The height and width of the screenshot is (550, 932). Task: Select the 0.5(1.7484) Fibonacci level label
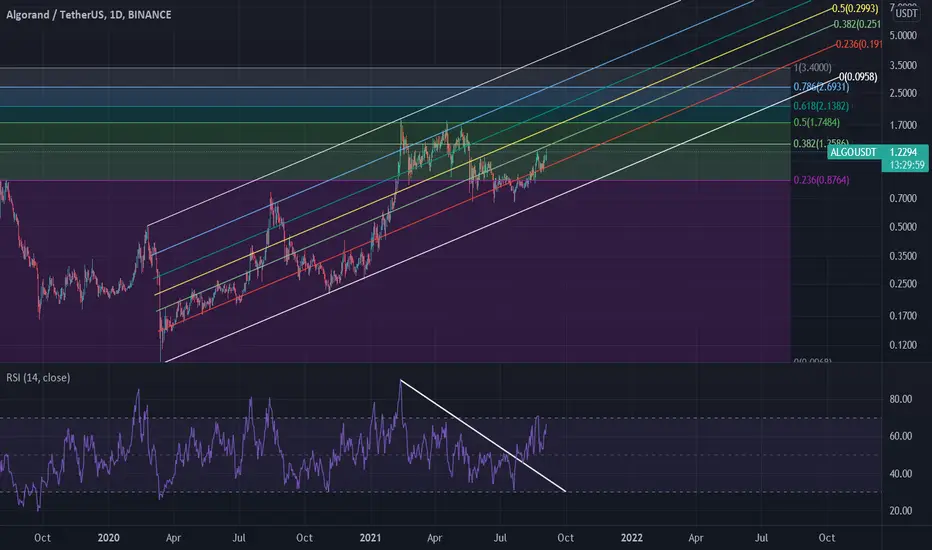click(x=817, y=122)
